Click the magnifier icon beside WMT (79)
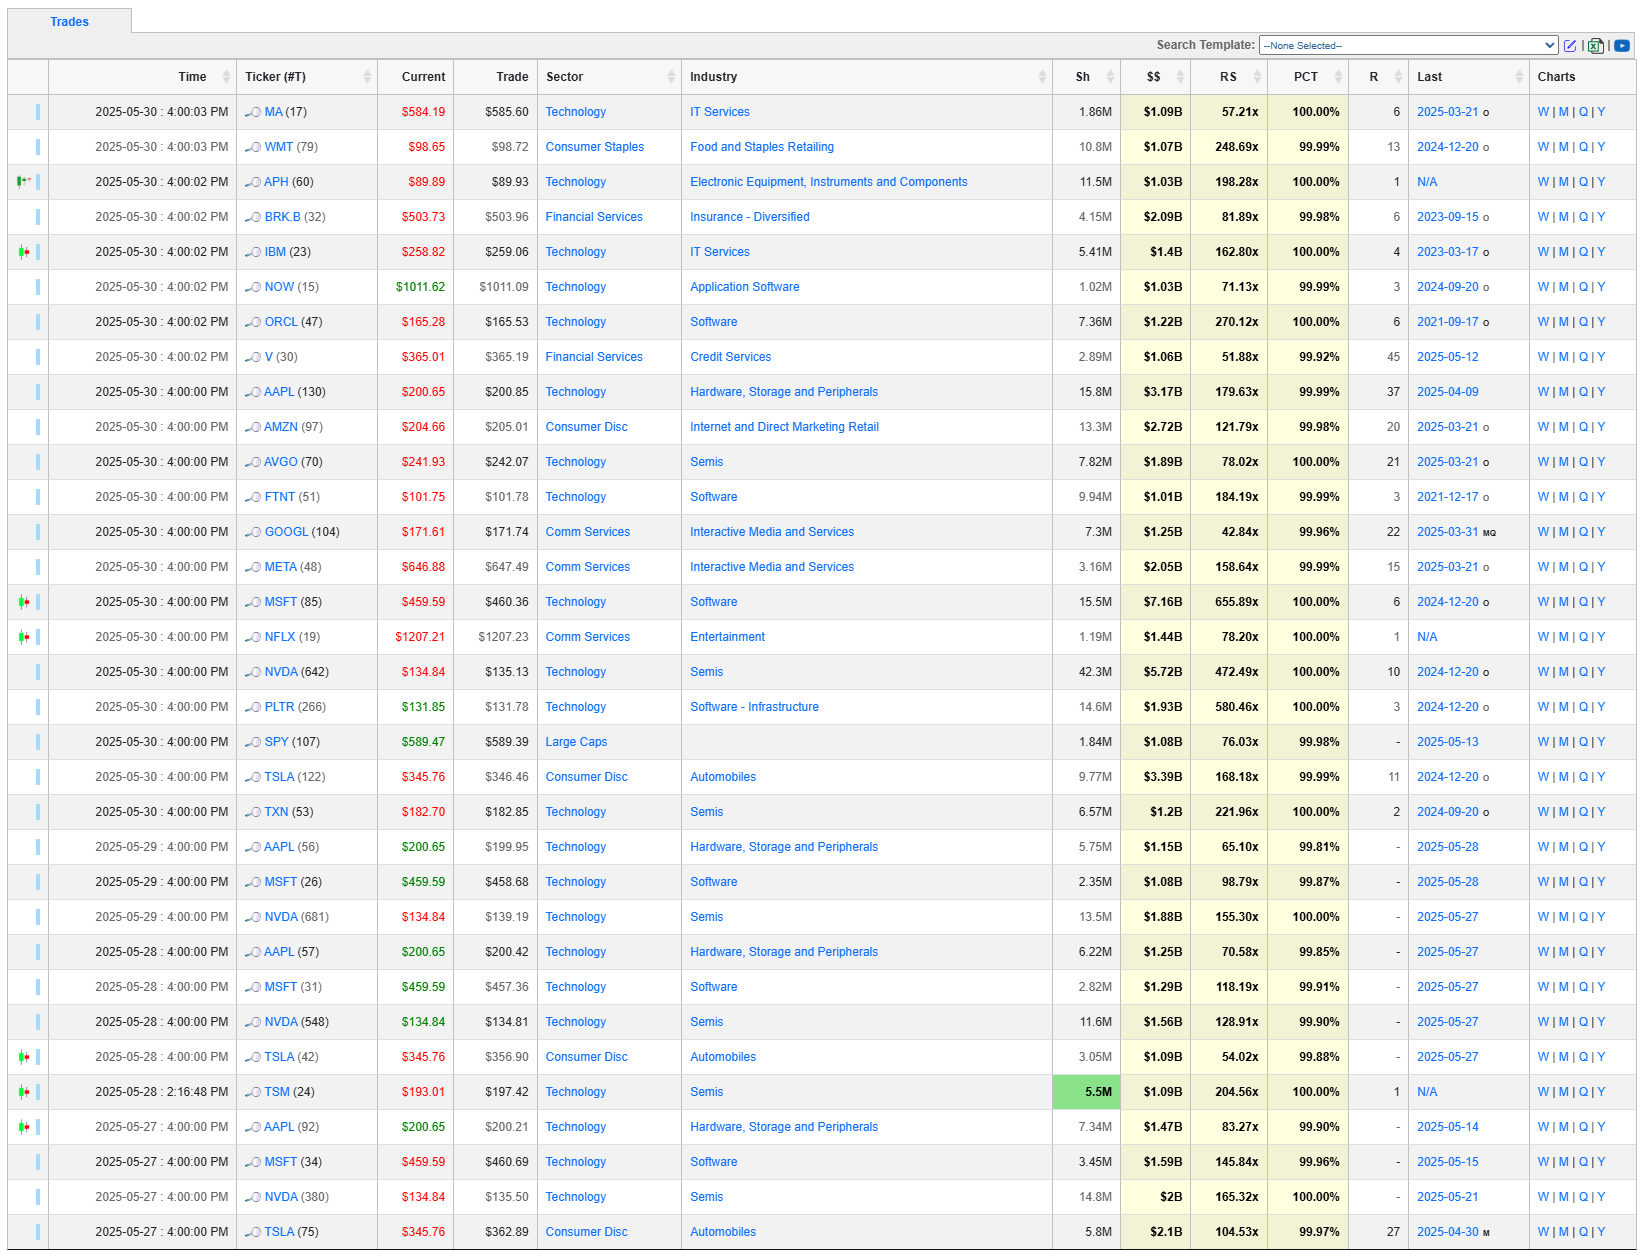 pos(253,147)
